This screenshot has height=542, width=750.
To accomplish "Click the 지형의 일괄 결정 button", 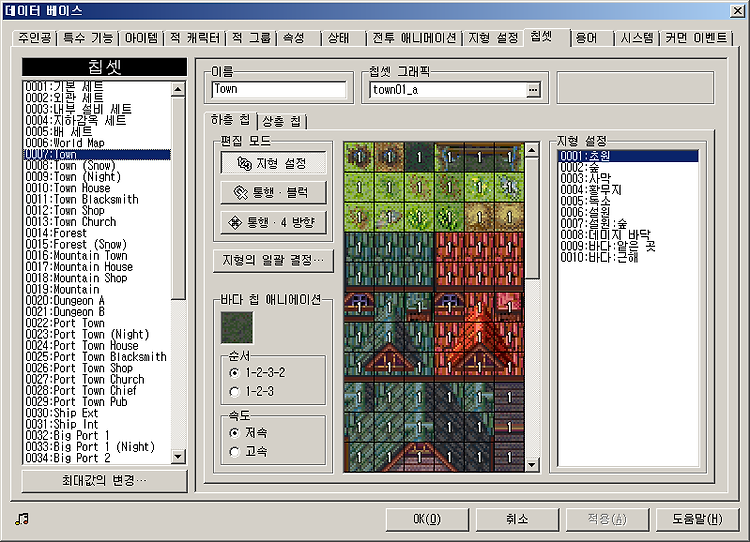I will pos(273,261).
